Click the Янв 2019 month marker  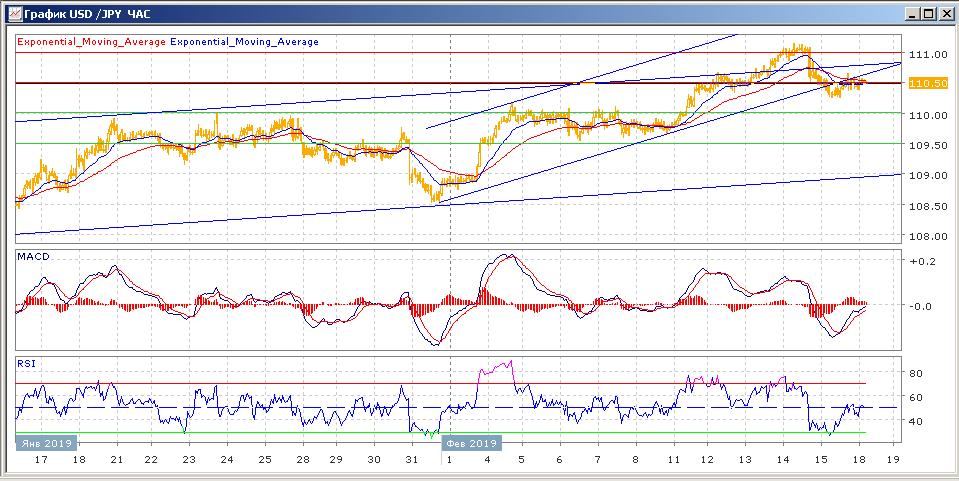pyautogui.click(x=44, y=443)
